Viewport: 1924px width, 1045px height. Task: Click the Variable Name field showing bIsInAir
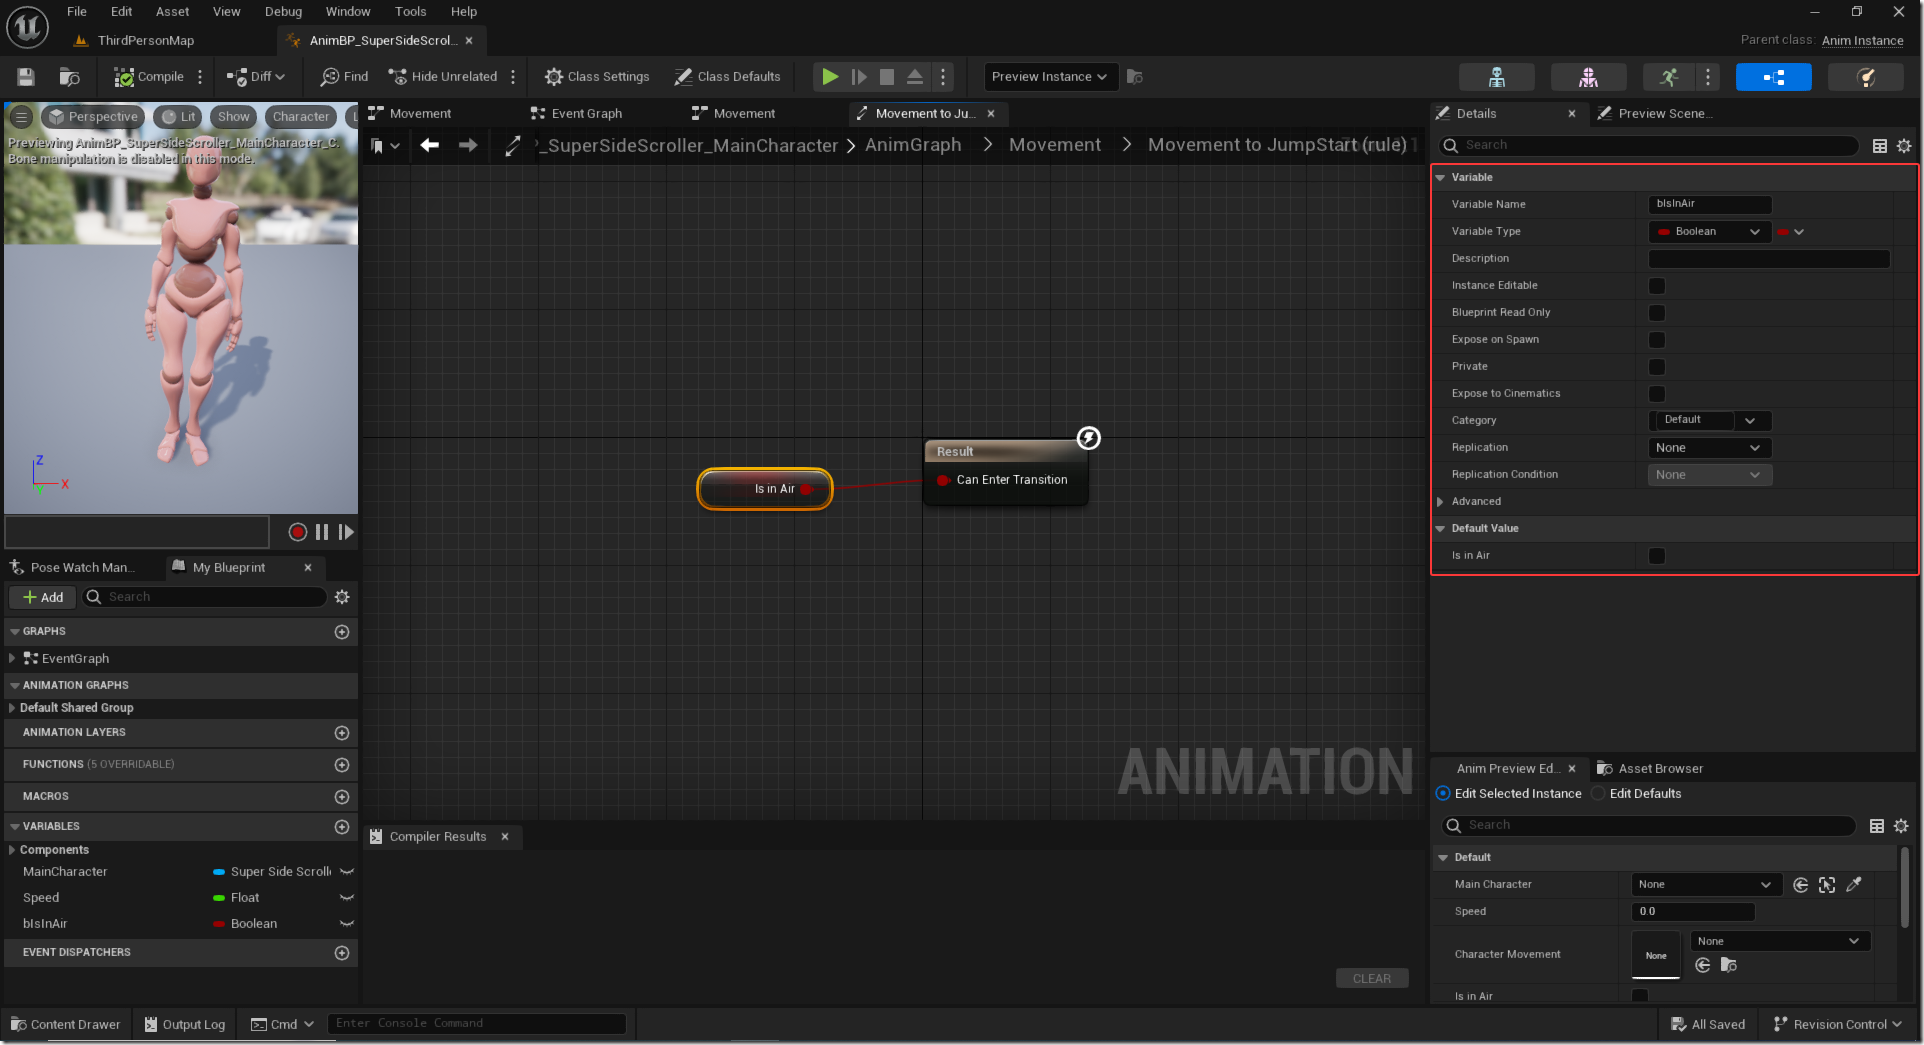coord(1710,205)
